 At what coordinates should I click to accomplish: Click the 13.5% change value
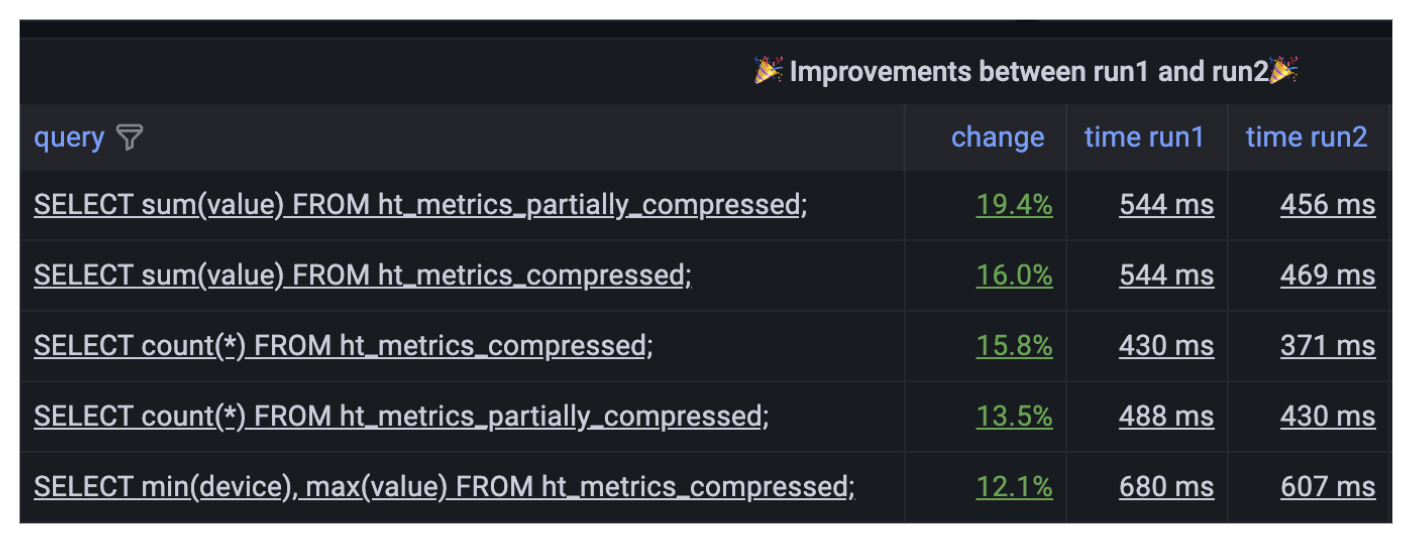click(1014, 416)
